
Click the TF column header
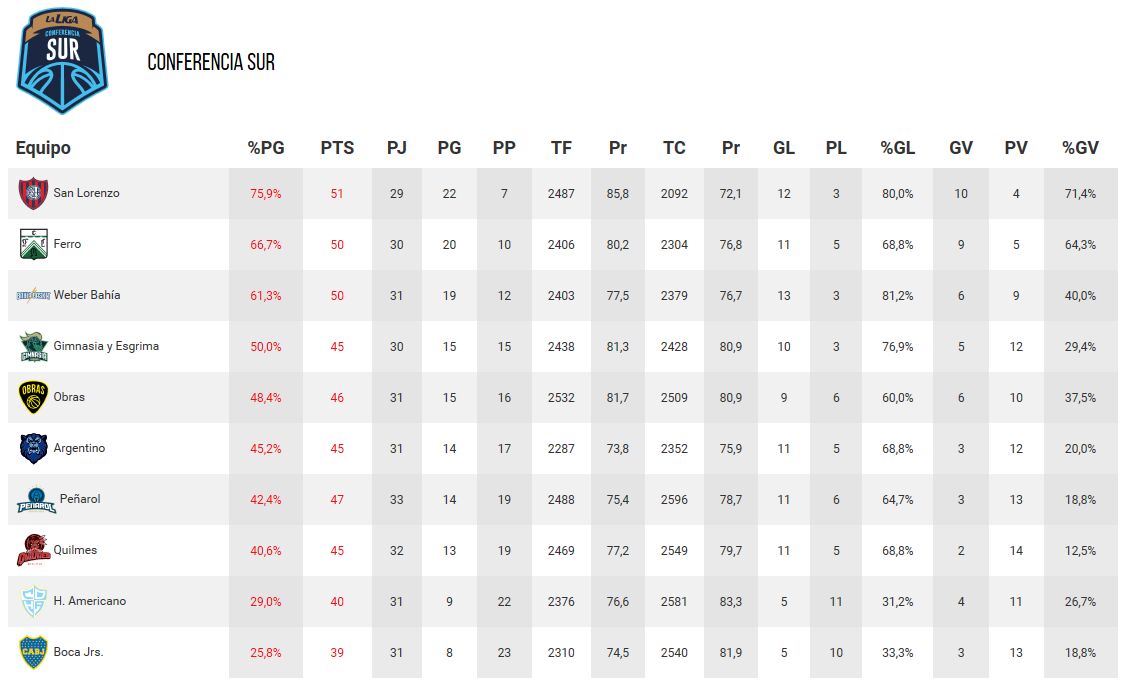[561, 148]
